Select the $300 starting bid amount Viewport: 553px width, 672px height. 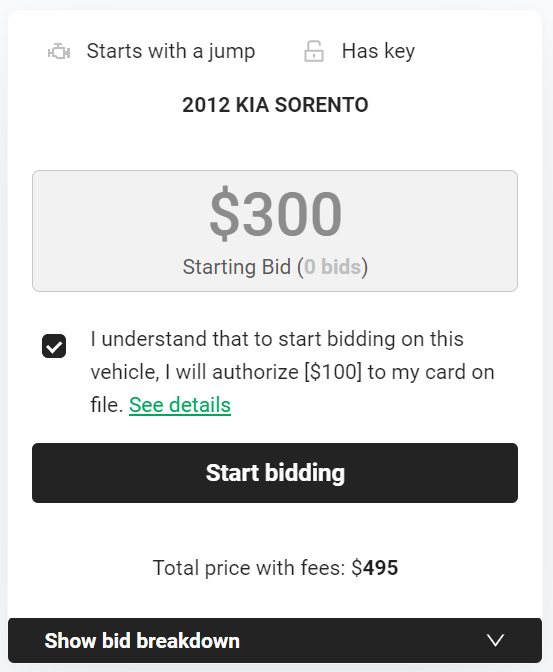[275, 213]
